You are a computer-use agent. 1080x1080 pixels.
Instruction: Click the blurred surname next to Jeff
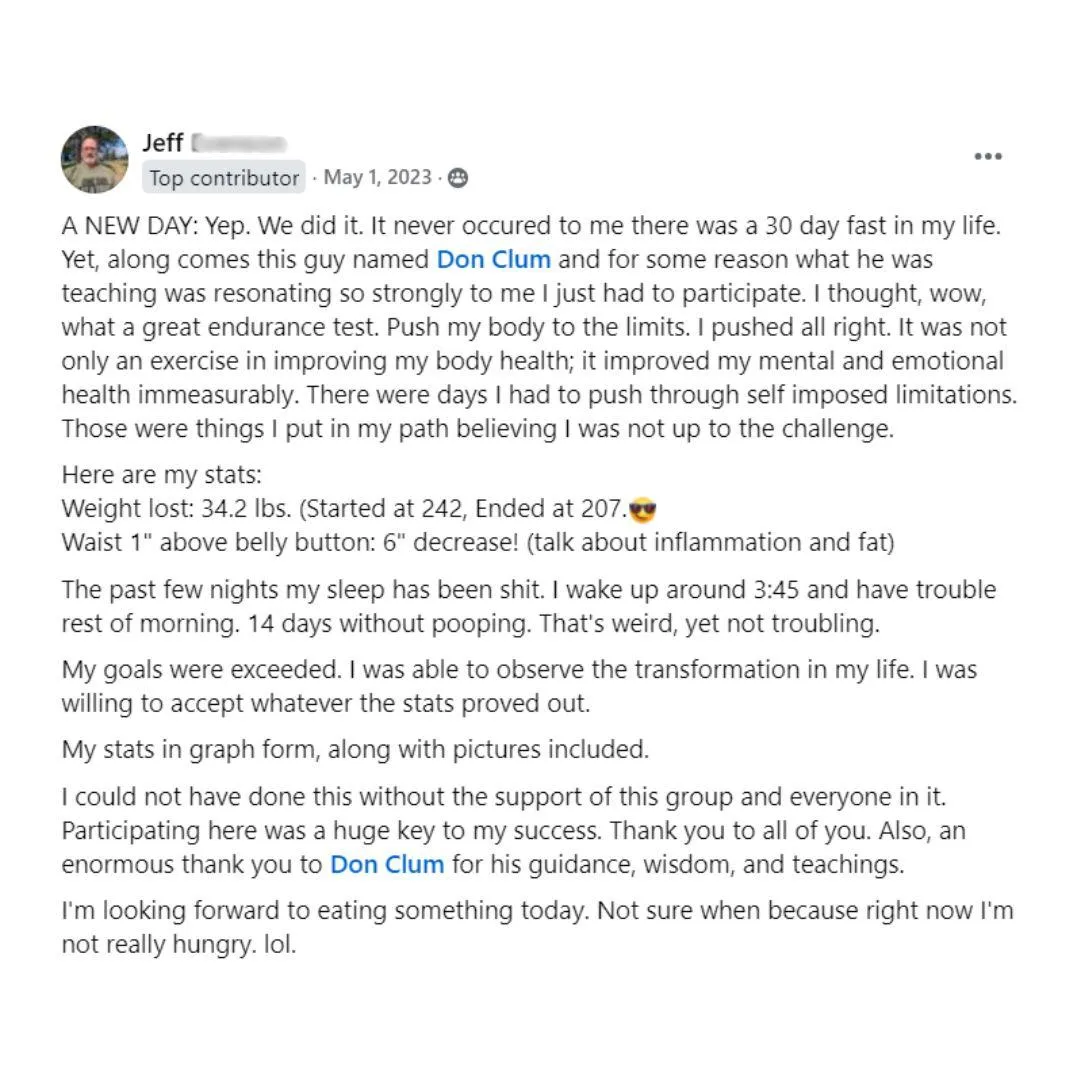[x=238, y=143]
